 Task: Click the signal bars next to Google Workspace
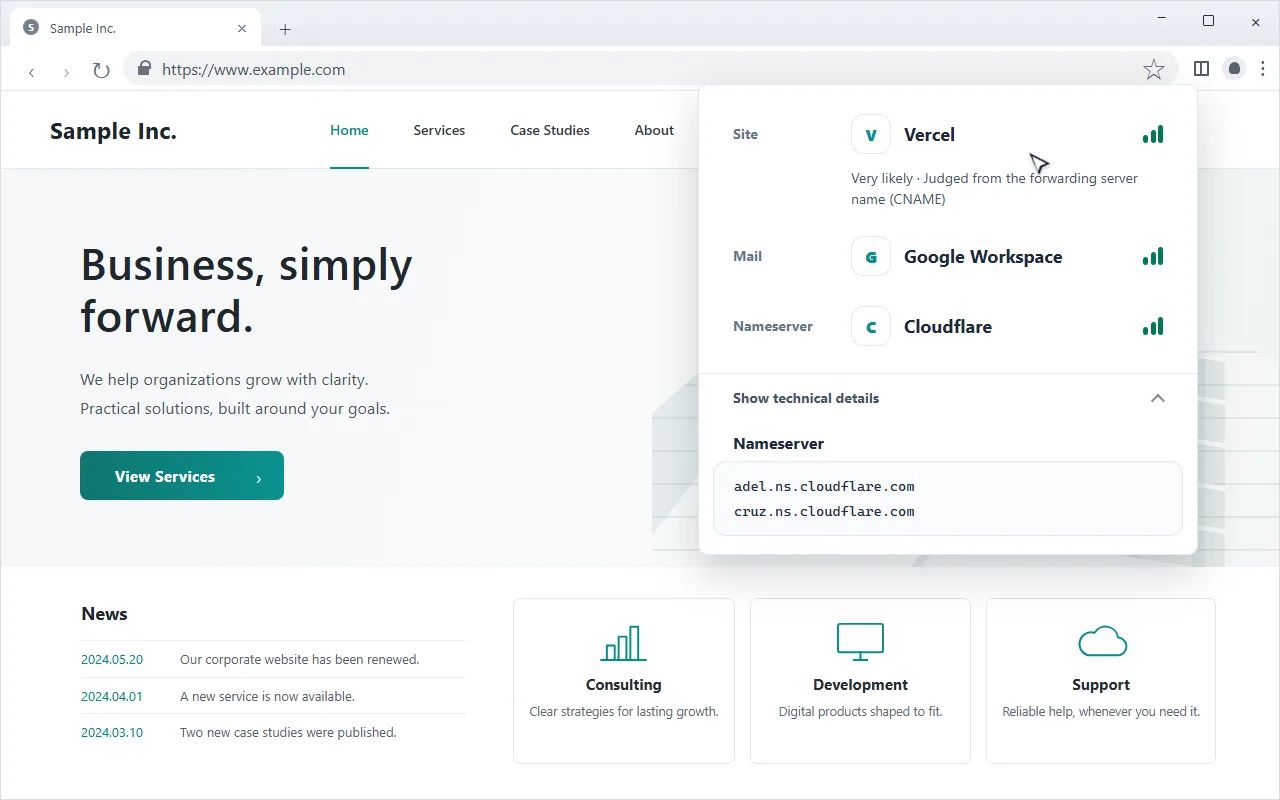(x=1153, y=256)
